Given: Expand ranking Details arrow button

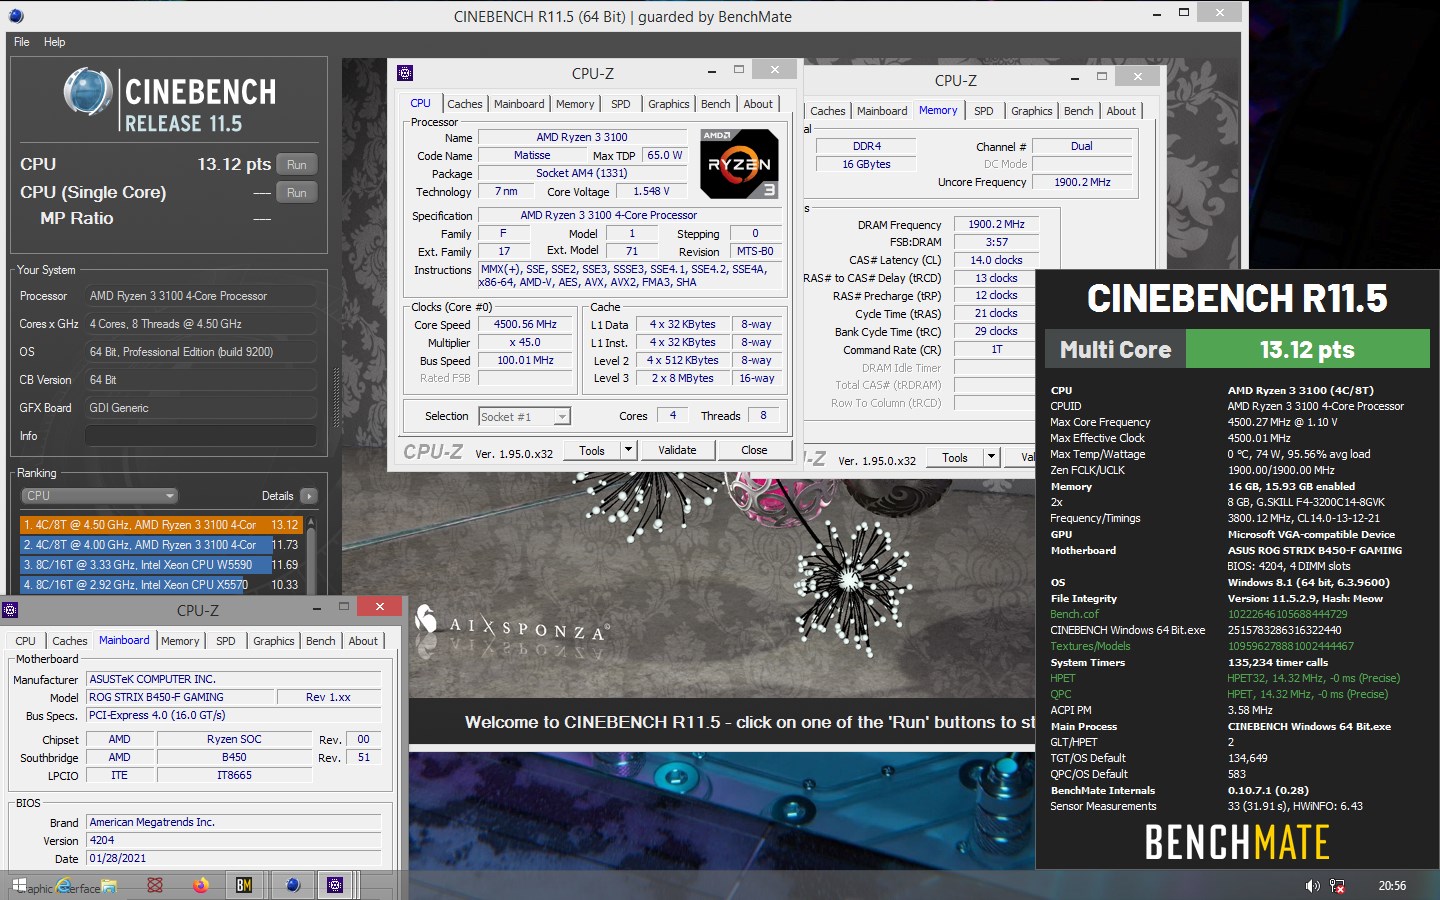Looking at the screenshot, I should point(308,496).
